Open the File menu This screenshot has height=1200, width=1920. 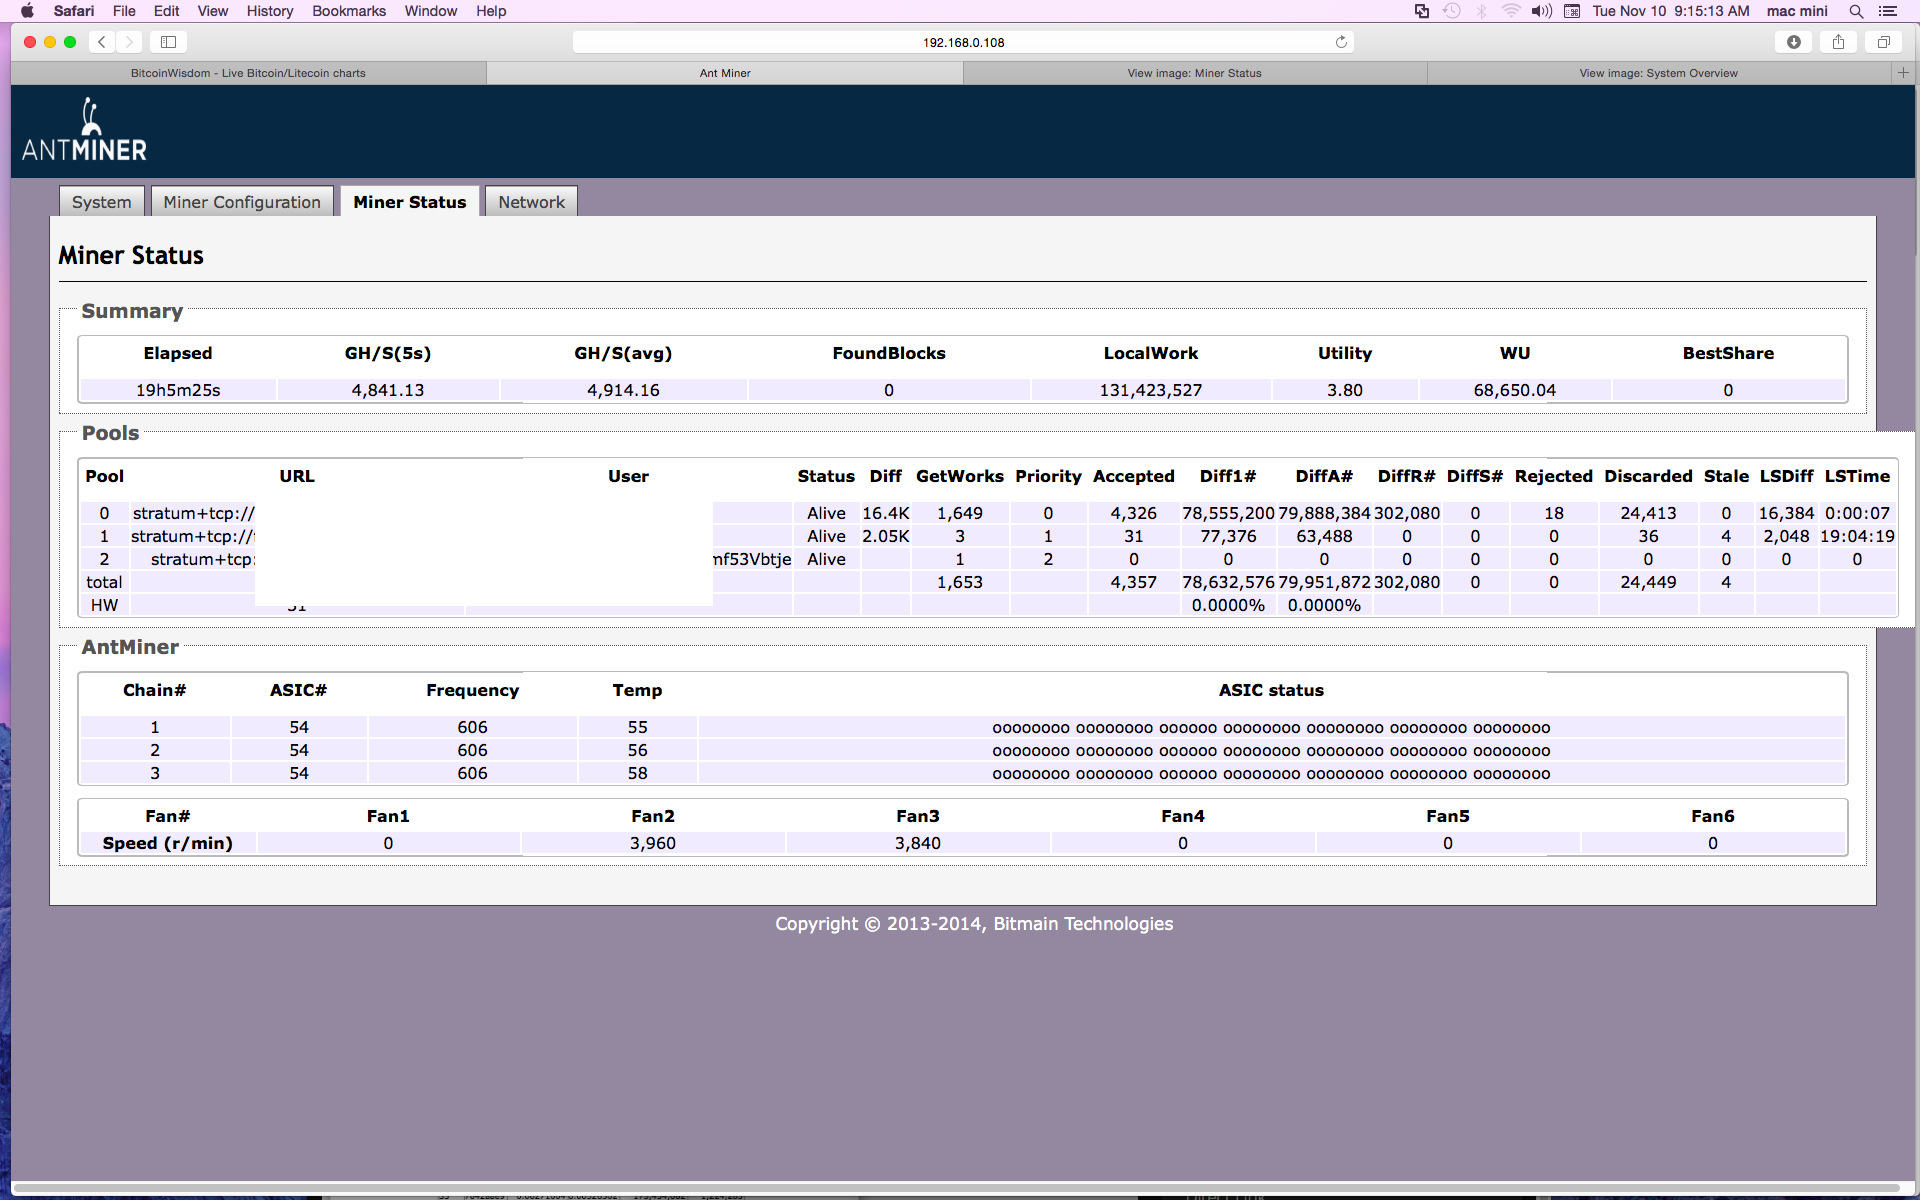(124, 11)
